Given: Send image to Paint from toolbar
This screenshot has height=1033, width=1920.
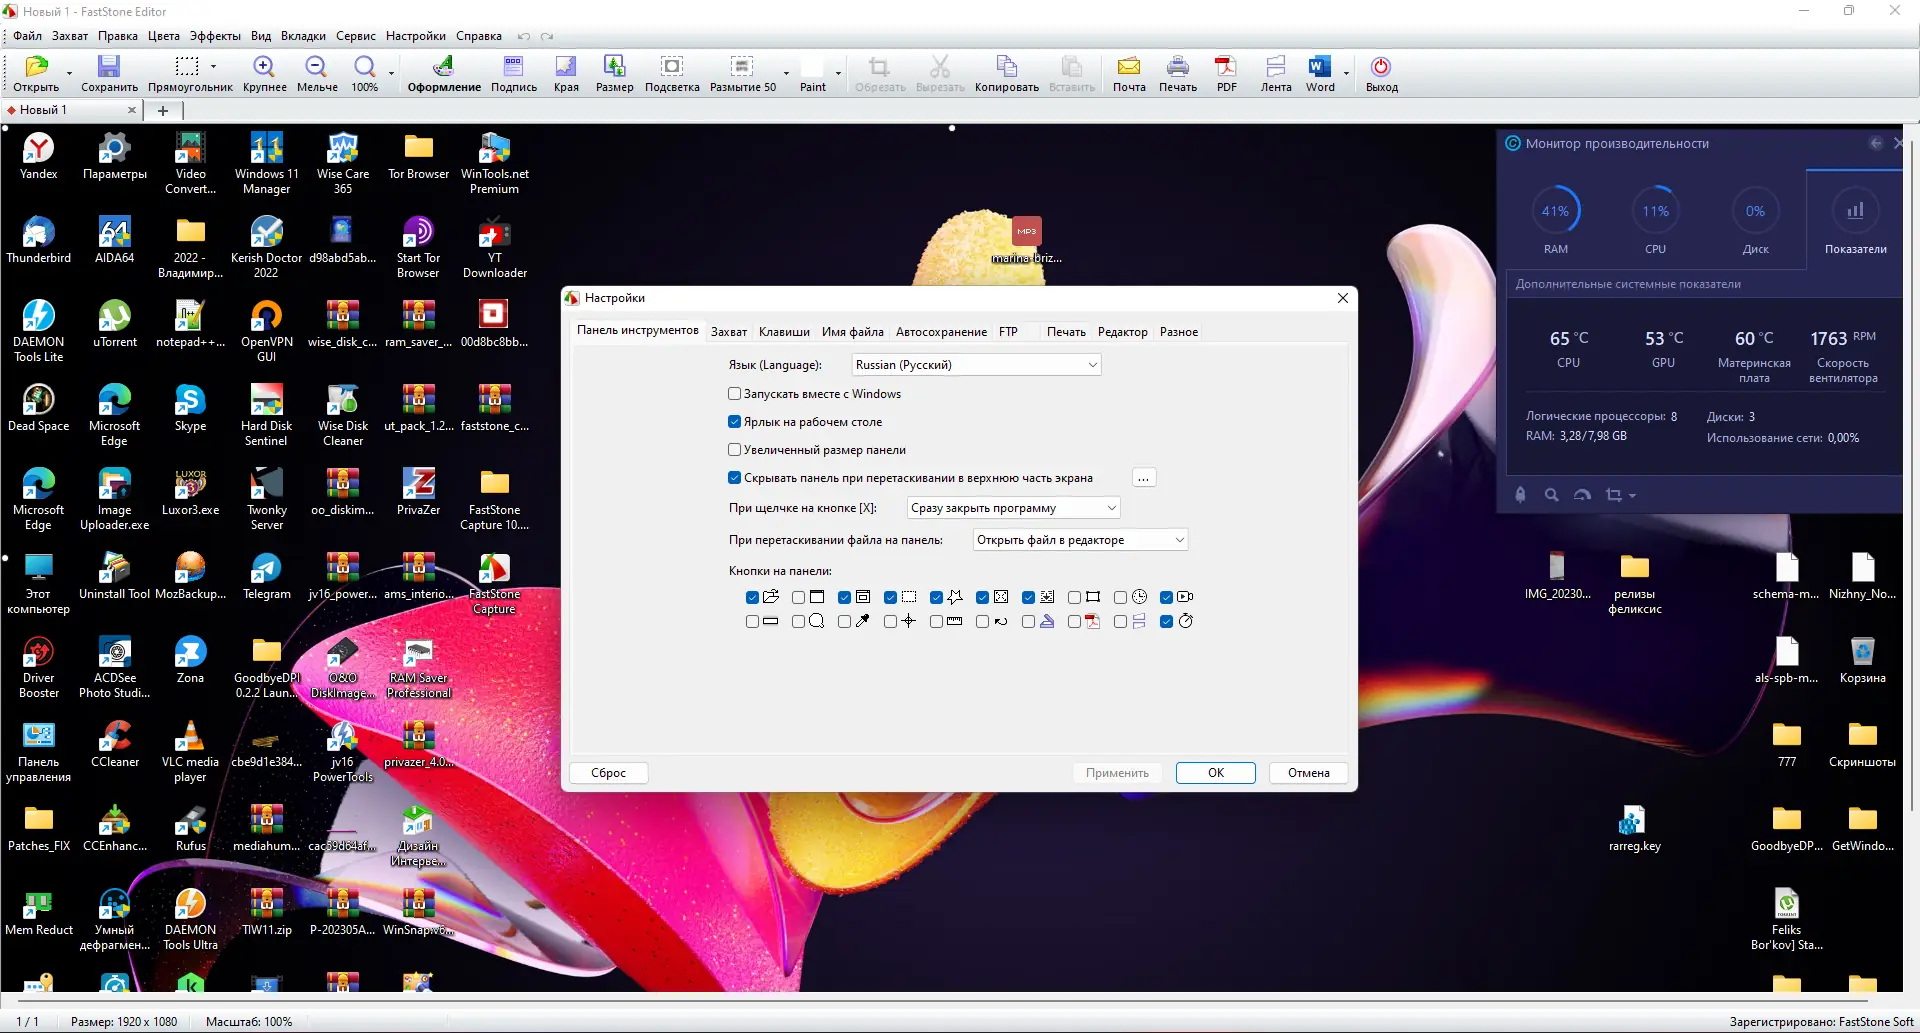Looking at the screenshot, I should coord(812,73).
